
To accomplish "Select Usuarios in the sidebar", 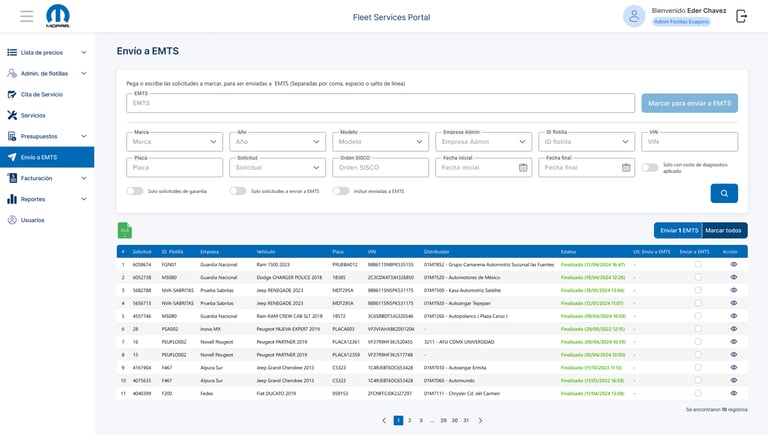I will coord(32,220).
